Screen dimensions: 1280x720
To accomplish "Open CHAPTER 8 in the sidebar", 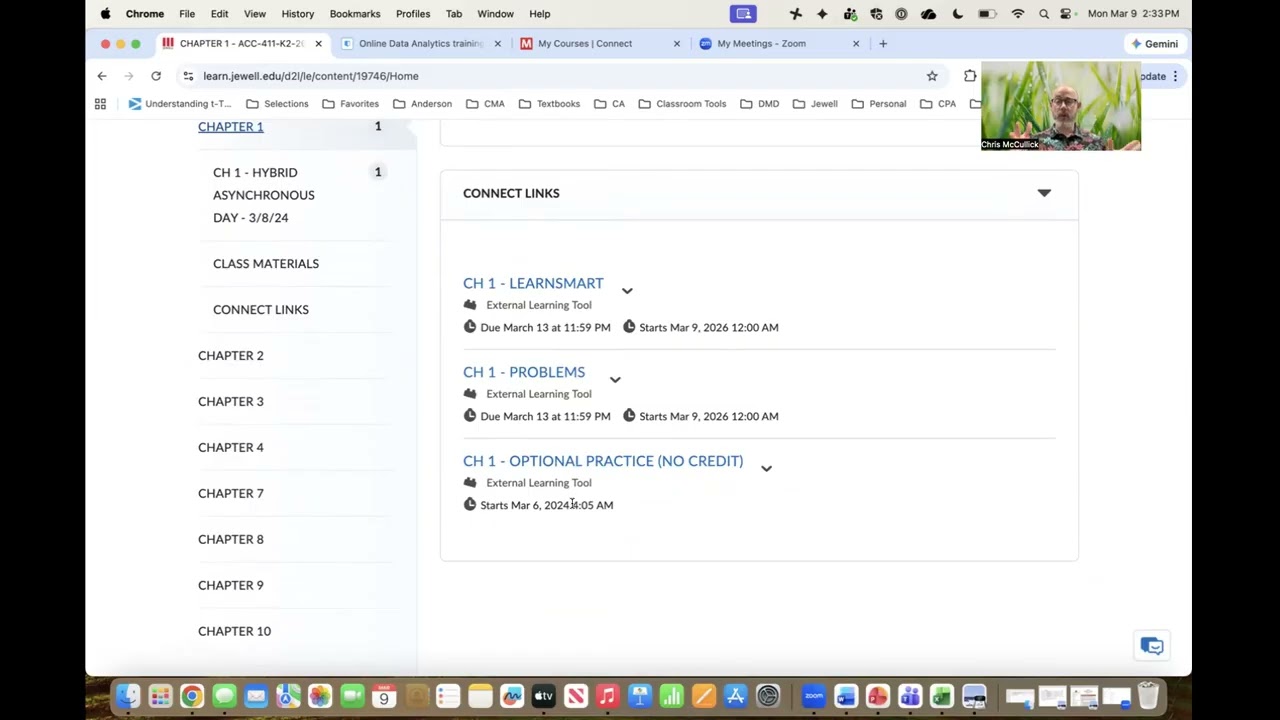I will pyautogui.click(x=231, y=540).
